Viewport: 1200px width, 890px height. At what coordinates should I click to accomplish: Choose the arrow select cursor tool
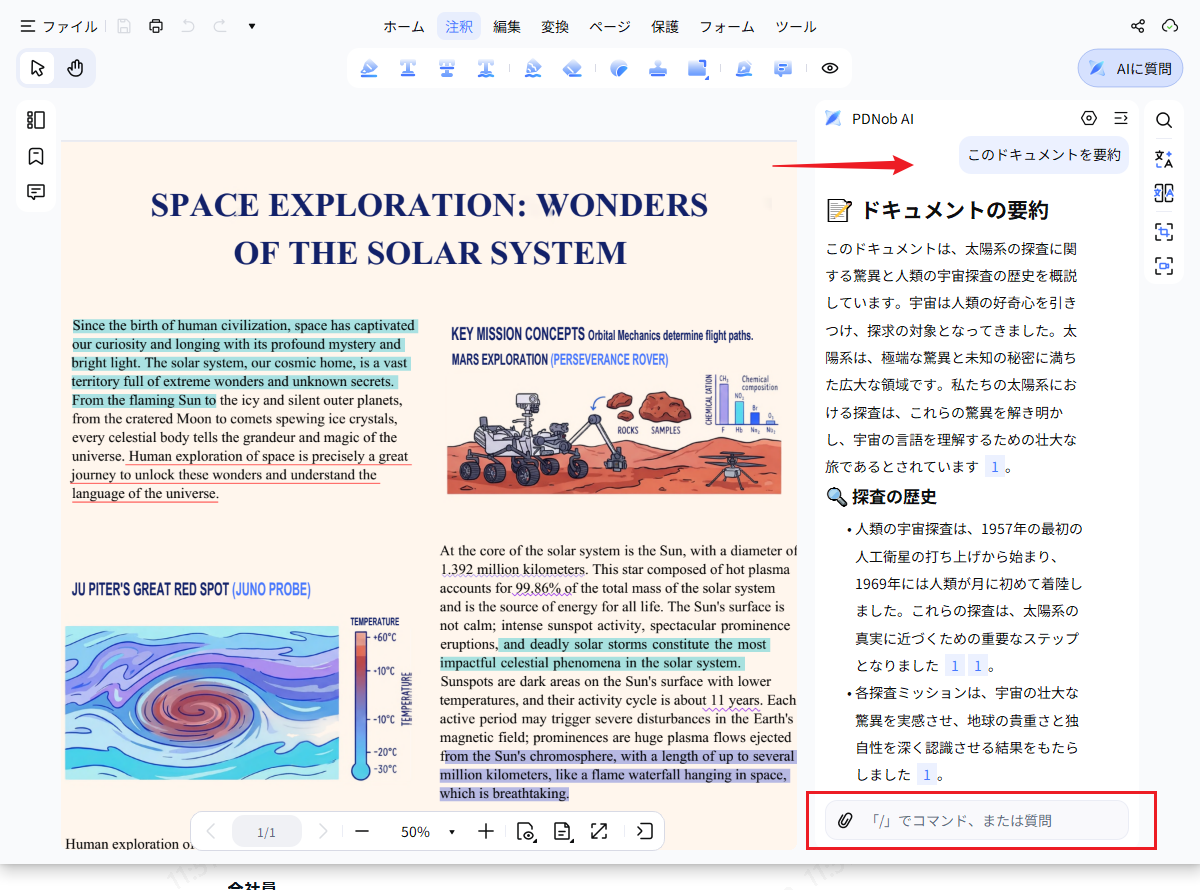38,68
